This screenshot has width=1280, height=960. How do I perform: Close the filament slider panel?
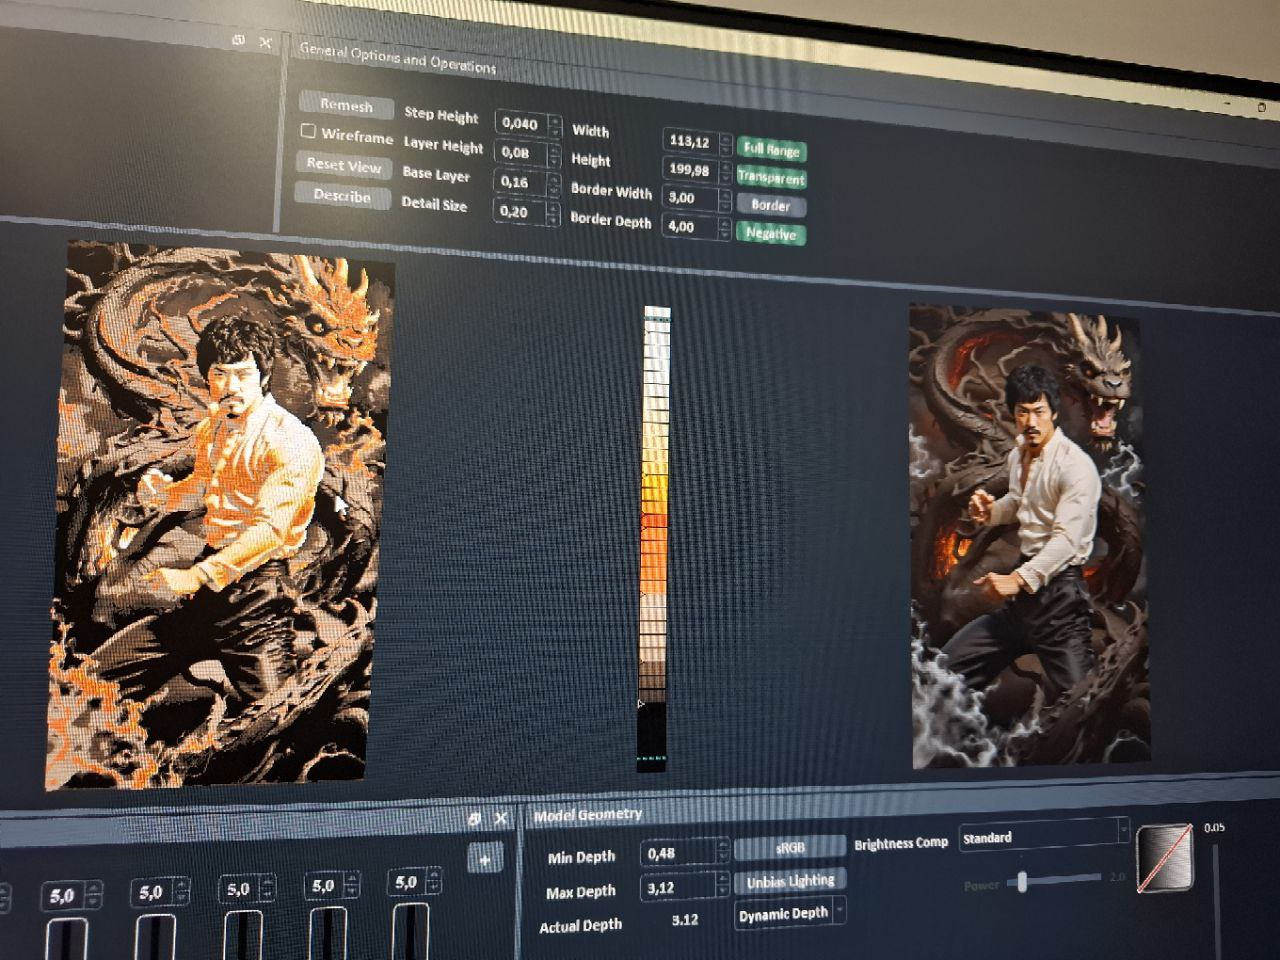pyautogui.click(x=501, y=819)
